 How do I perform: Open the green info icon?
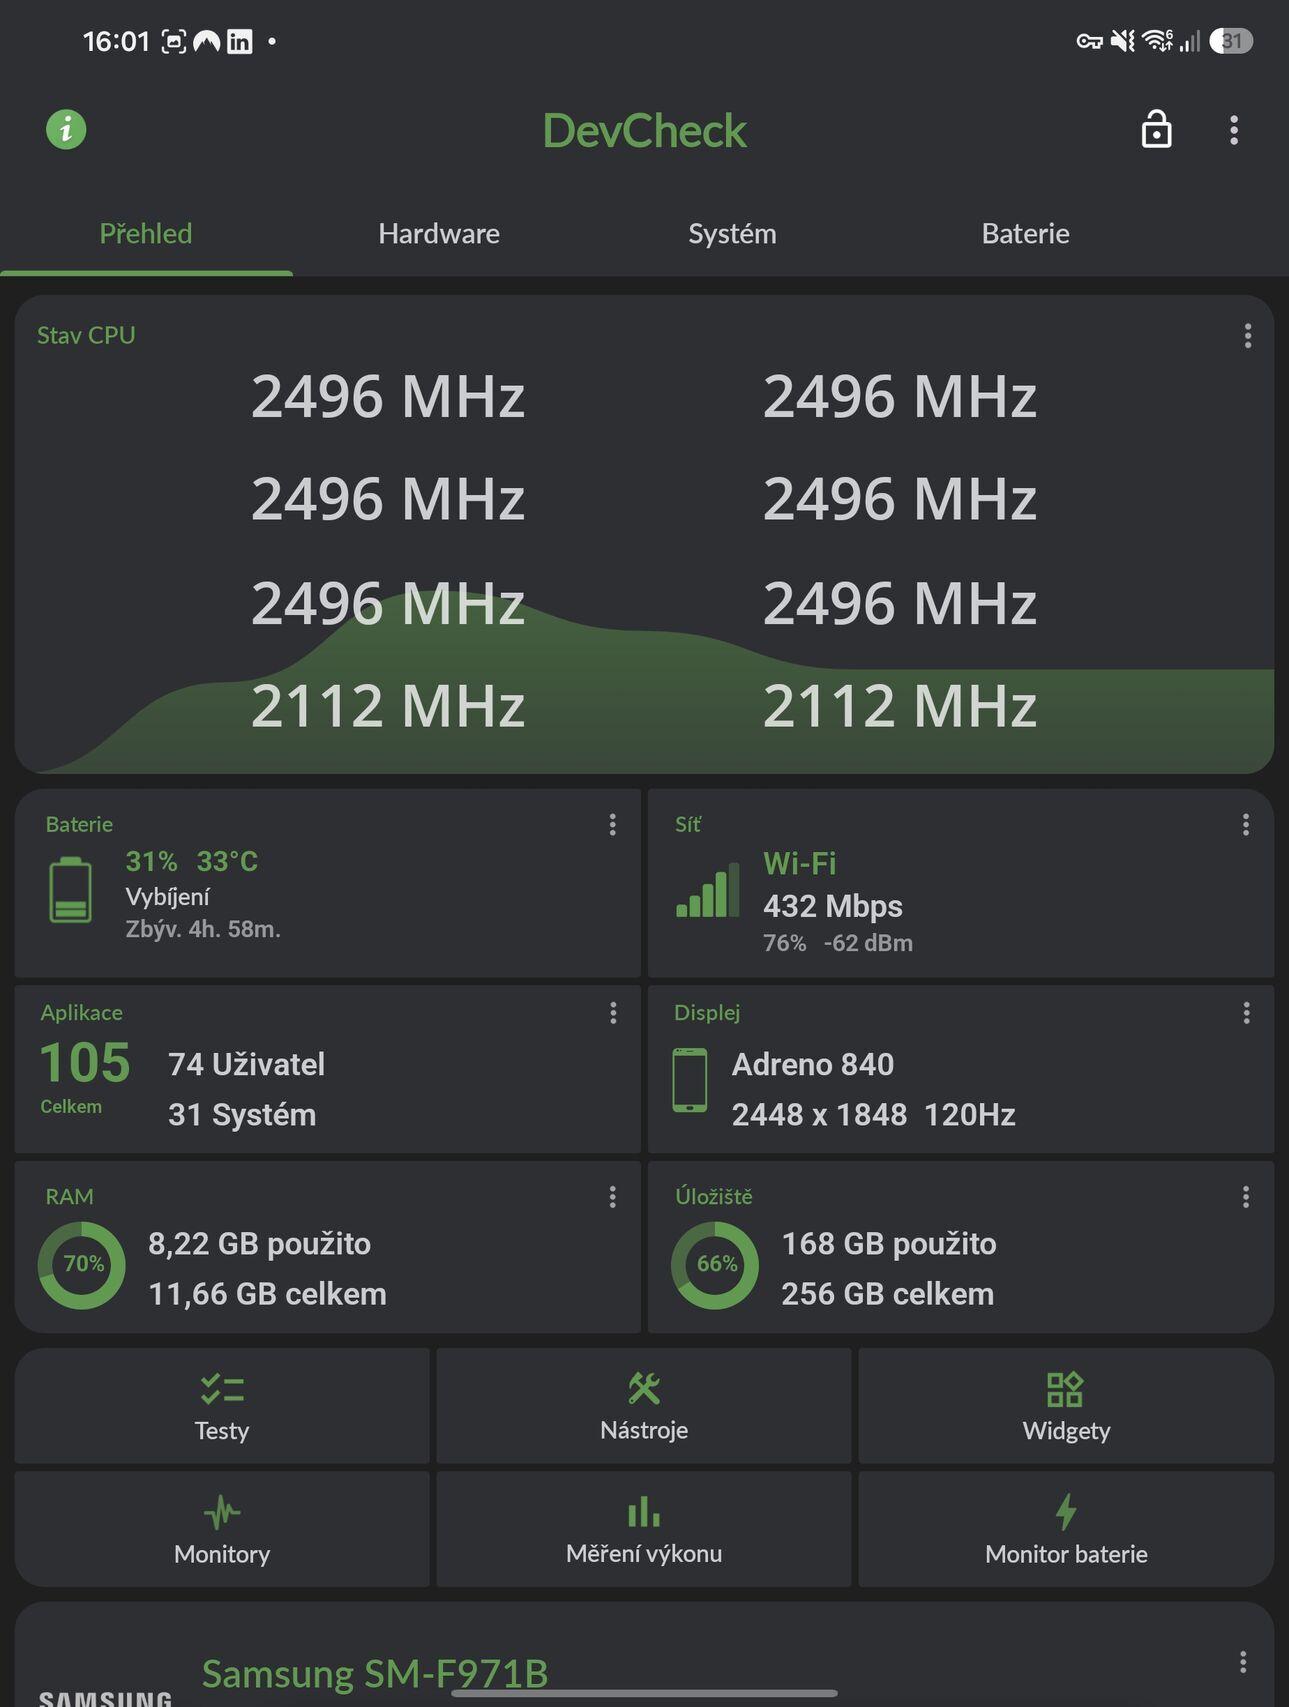click(66, 129)
